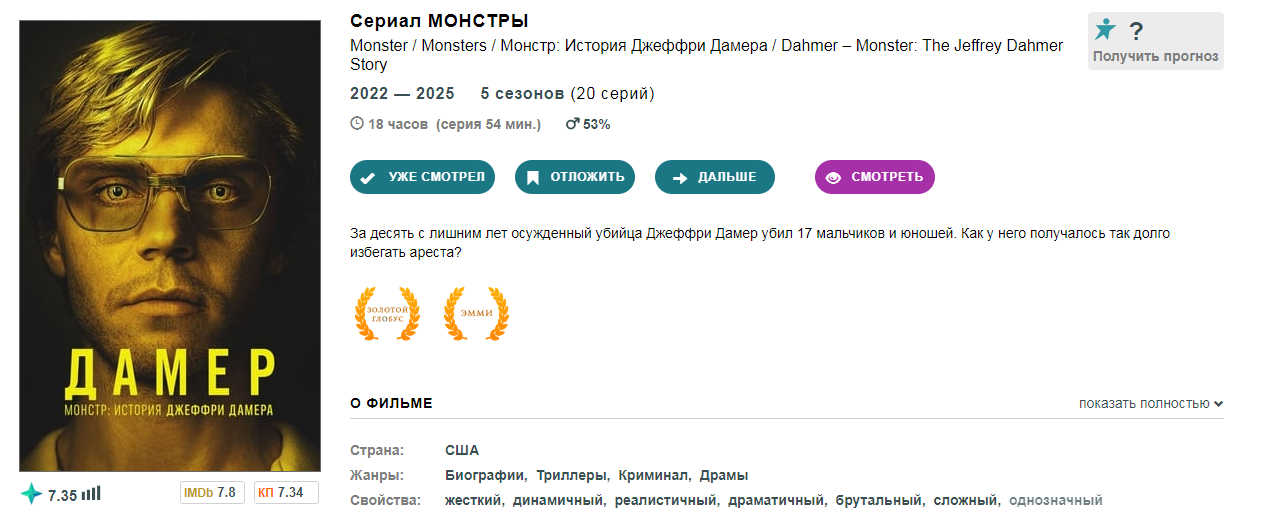Mark series as Уже смотрел
Viewport: 1286px width, 514px height.
pos(423,177)
